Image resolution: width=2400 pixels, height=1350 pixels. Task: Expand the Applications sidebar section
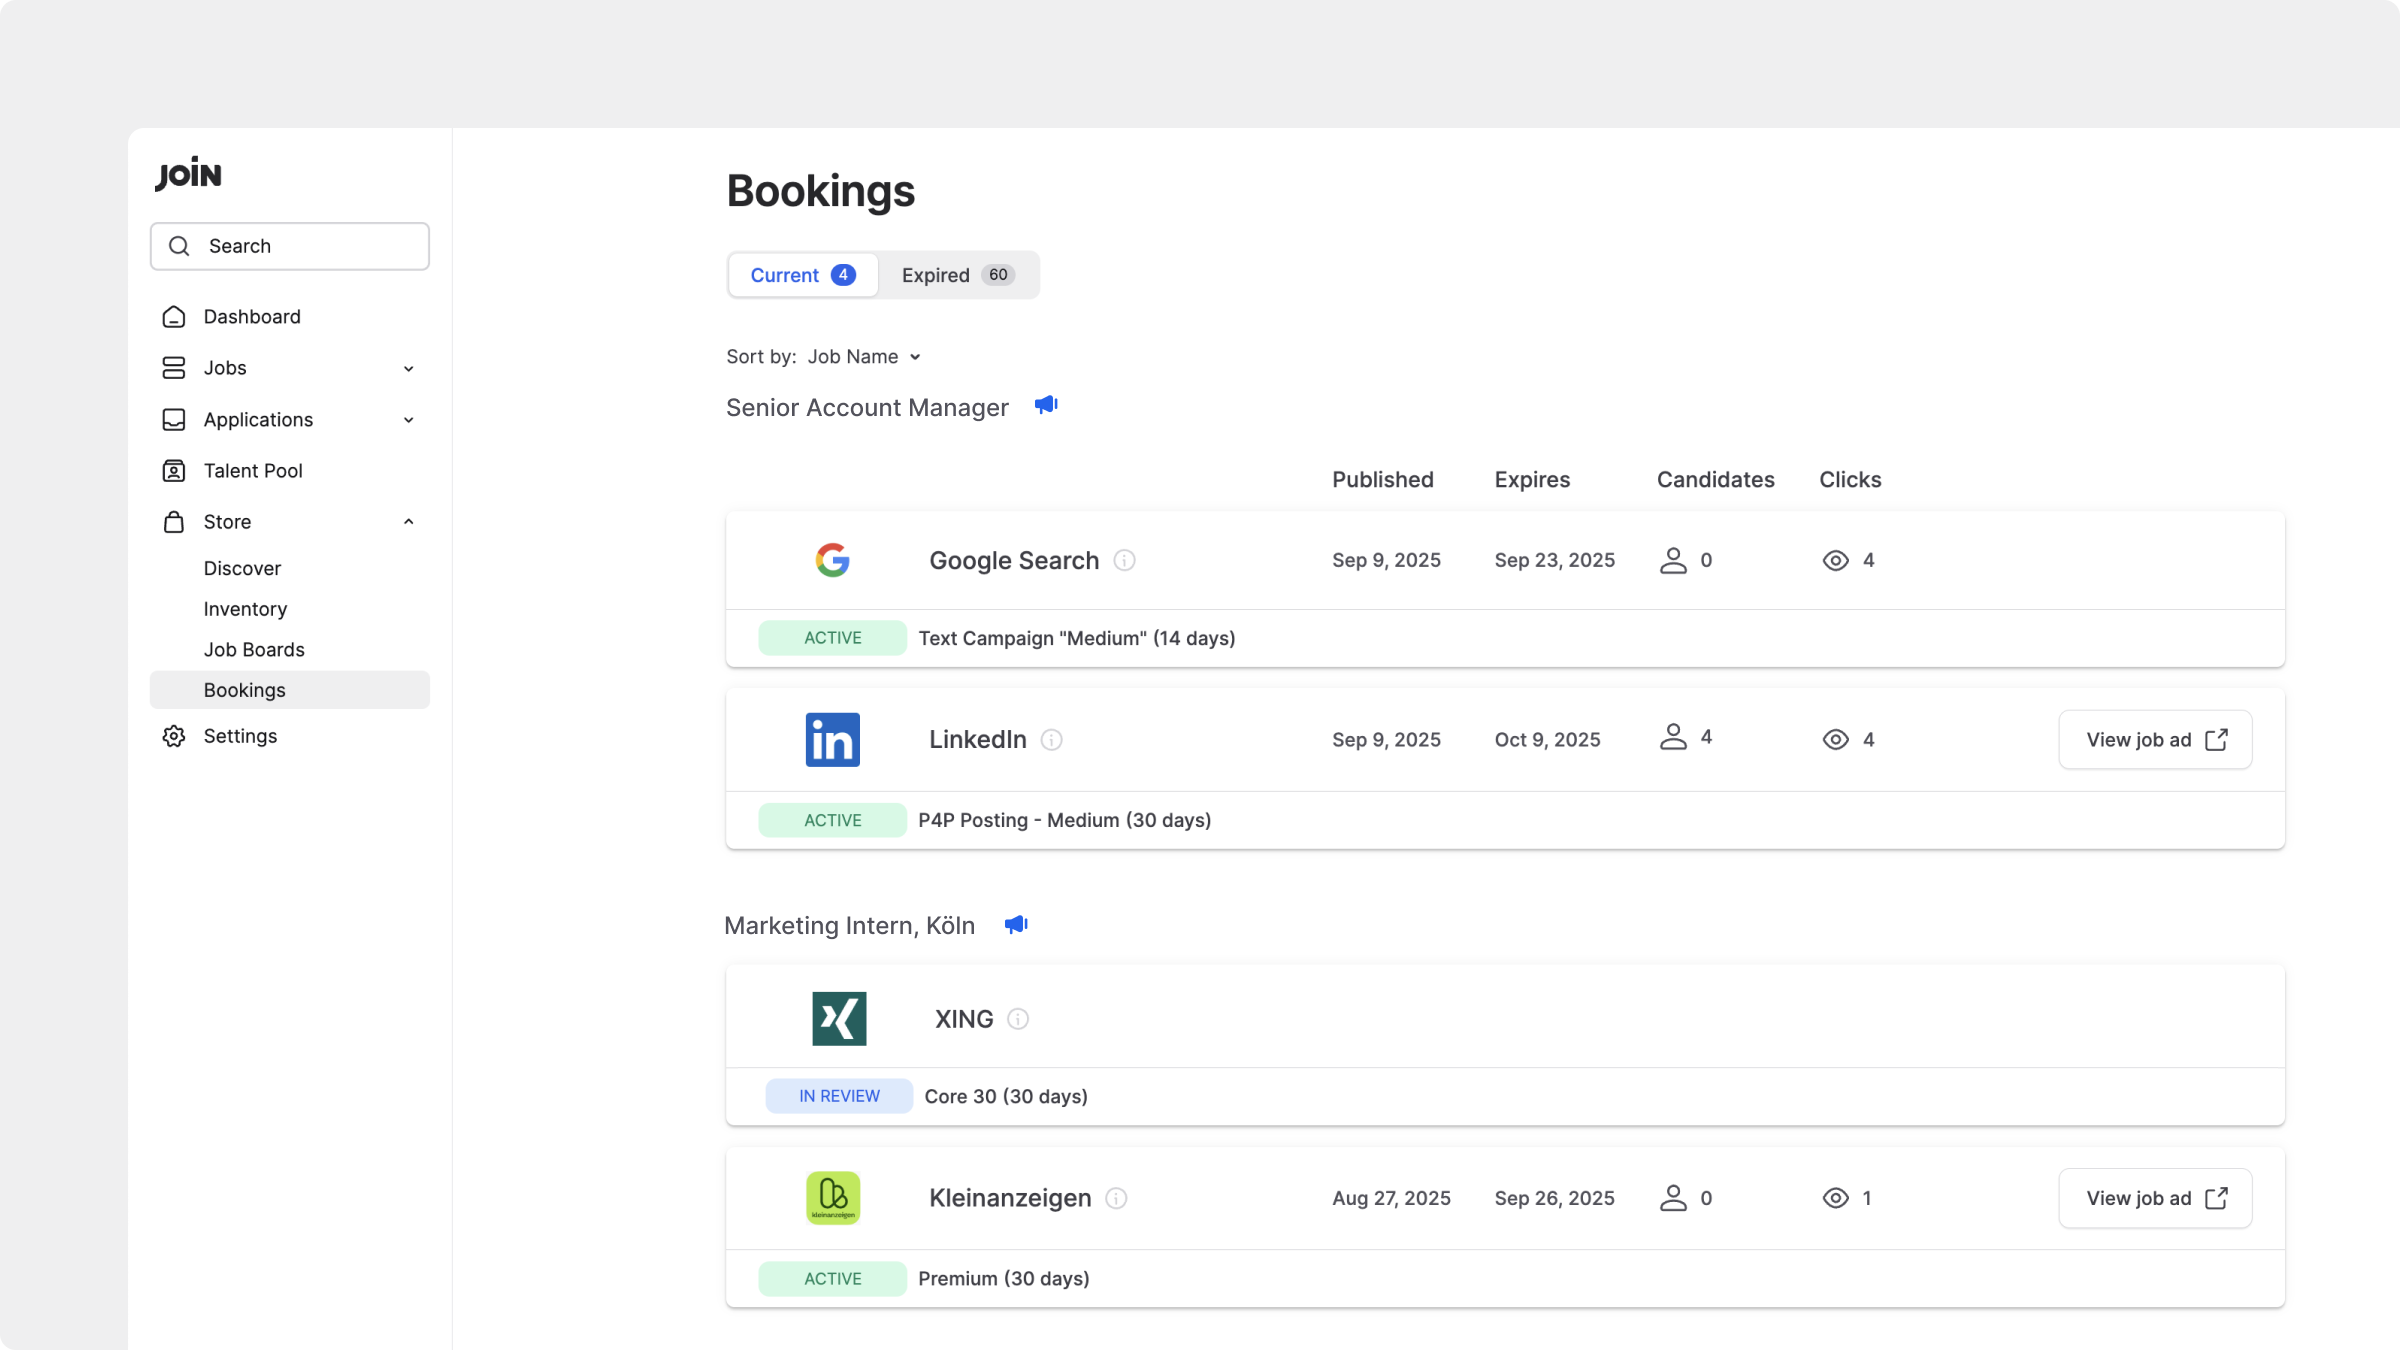coord(408,420)
